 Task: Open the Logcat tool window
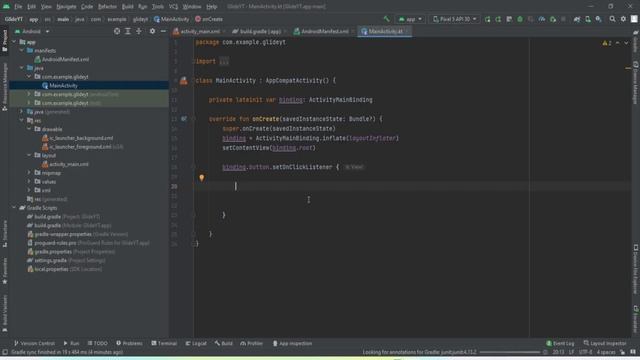coord(196,343)
